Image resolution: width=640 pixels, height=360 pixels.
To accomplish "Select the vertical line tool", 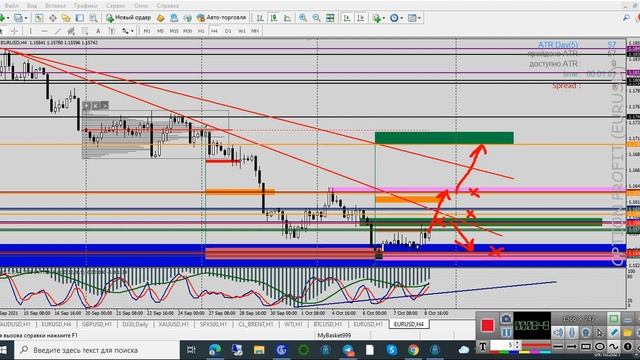I will coord(30,31).
